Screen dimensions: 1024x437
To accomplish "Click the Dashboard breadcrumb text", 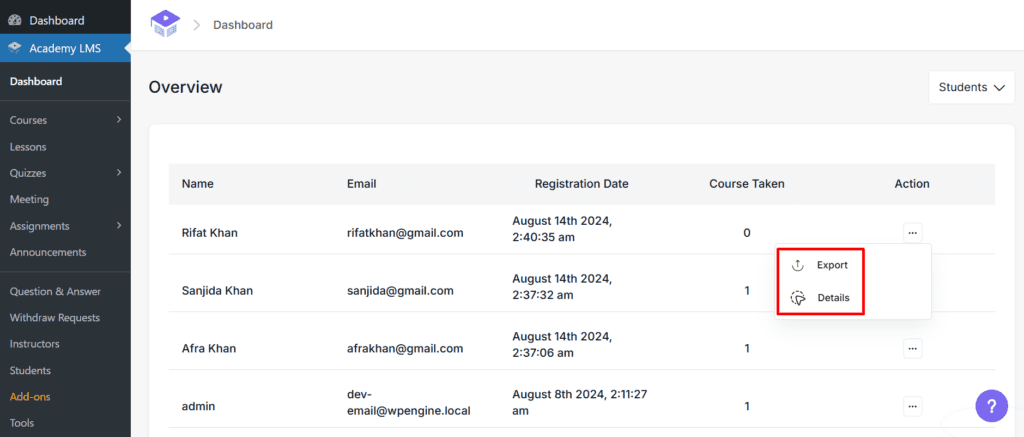I will [243, 25].
